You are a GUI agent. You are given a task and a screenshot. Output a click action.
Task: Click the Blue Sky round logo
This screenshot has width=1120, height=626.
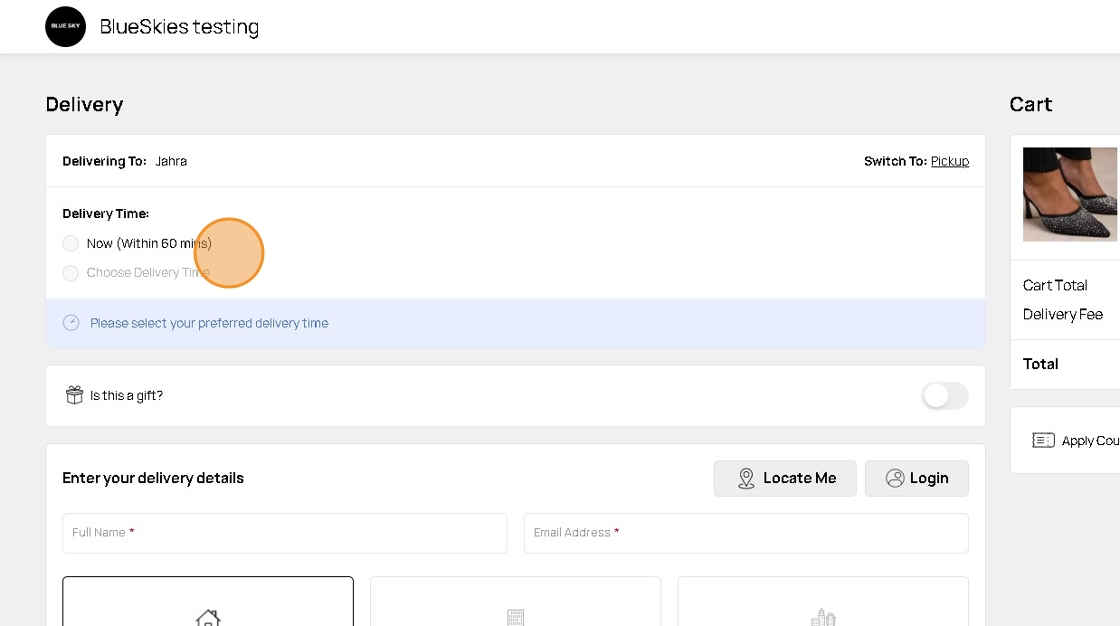pos(65,27)
